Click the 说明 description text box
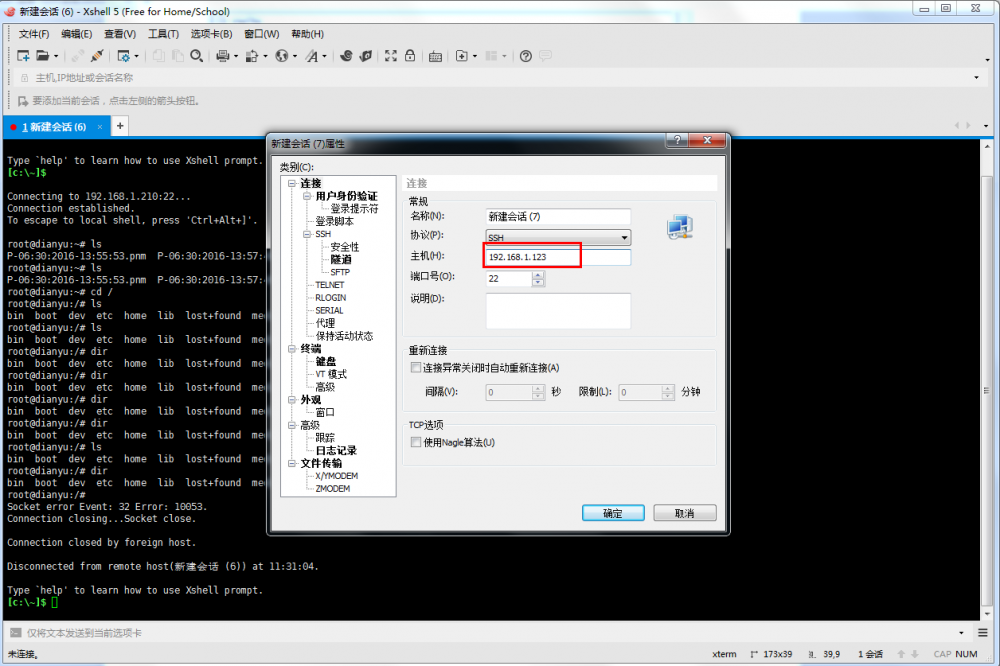 [x=558, y=311]
